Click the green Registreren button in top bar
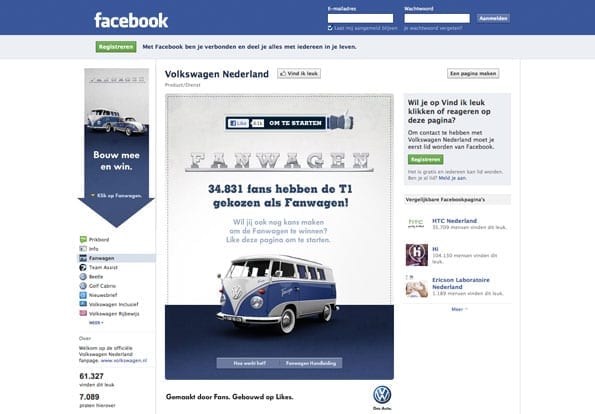 click(x=116, y=47)
